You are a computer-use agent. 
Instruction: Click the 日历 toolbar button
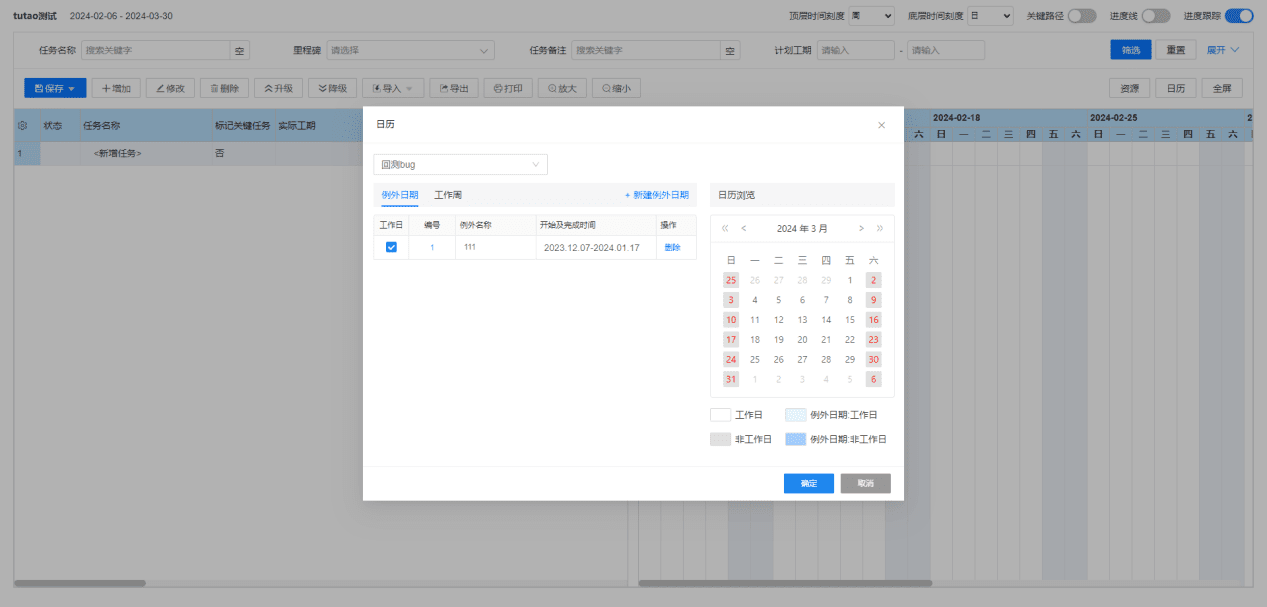pyautogui.click(x=1176, y=88)
